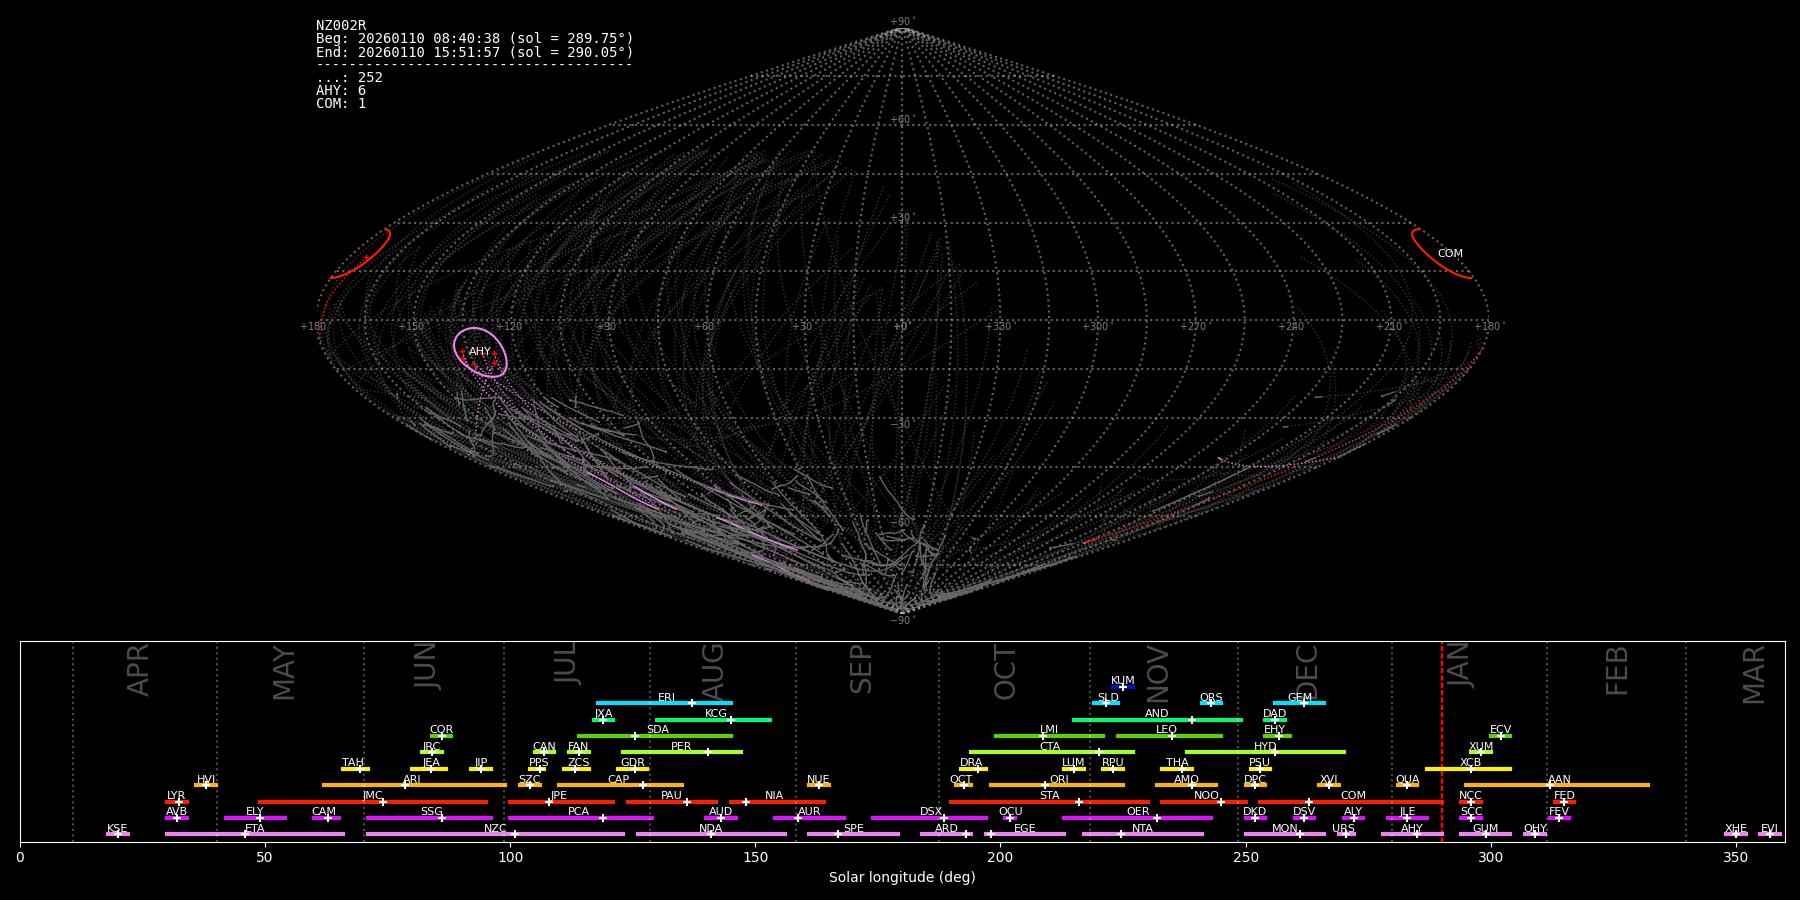Select the KCG shower label in the timeline
Viewport: 1800px width, 900px height.
[x=716, y=714]
